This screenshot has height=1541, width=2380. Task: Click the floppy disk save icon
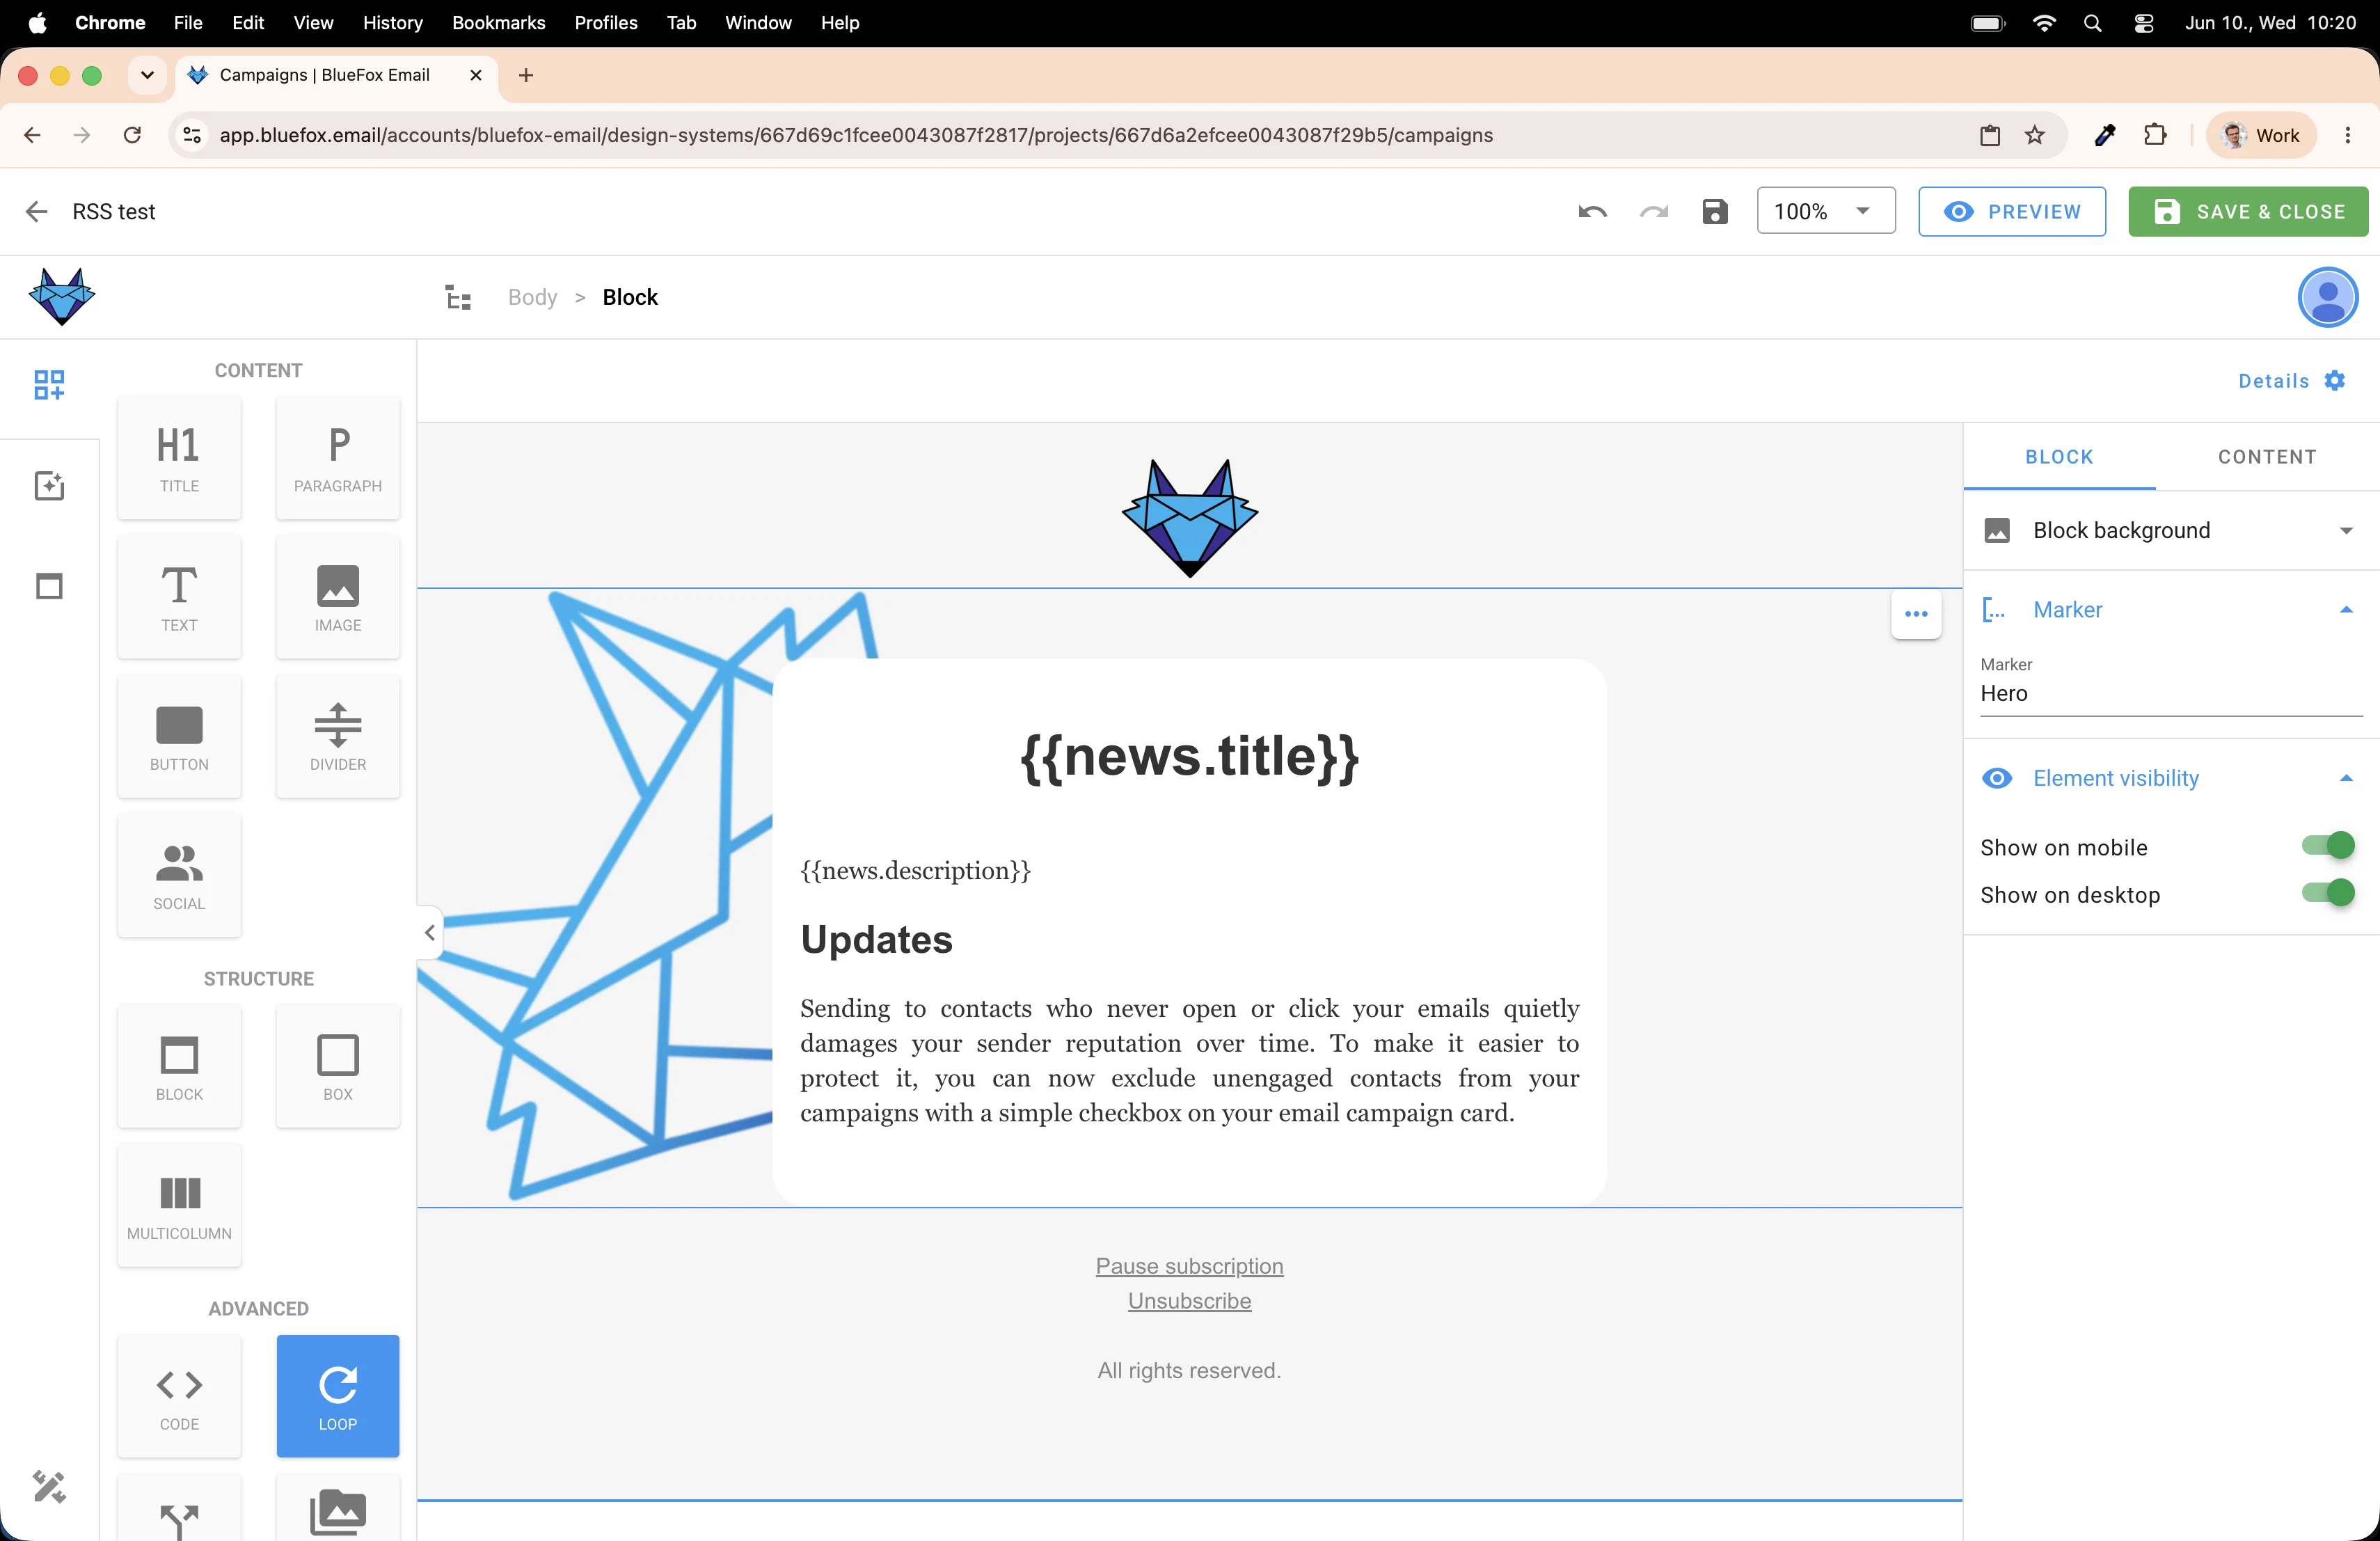pos(1715,212)
